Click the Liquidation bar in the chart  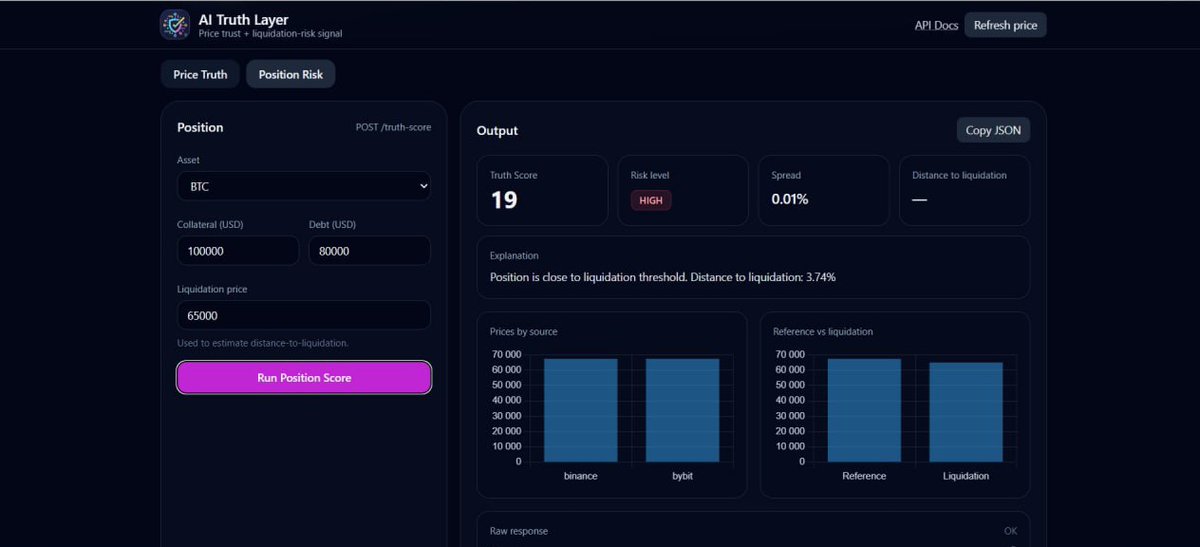[966, 412]
